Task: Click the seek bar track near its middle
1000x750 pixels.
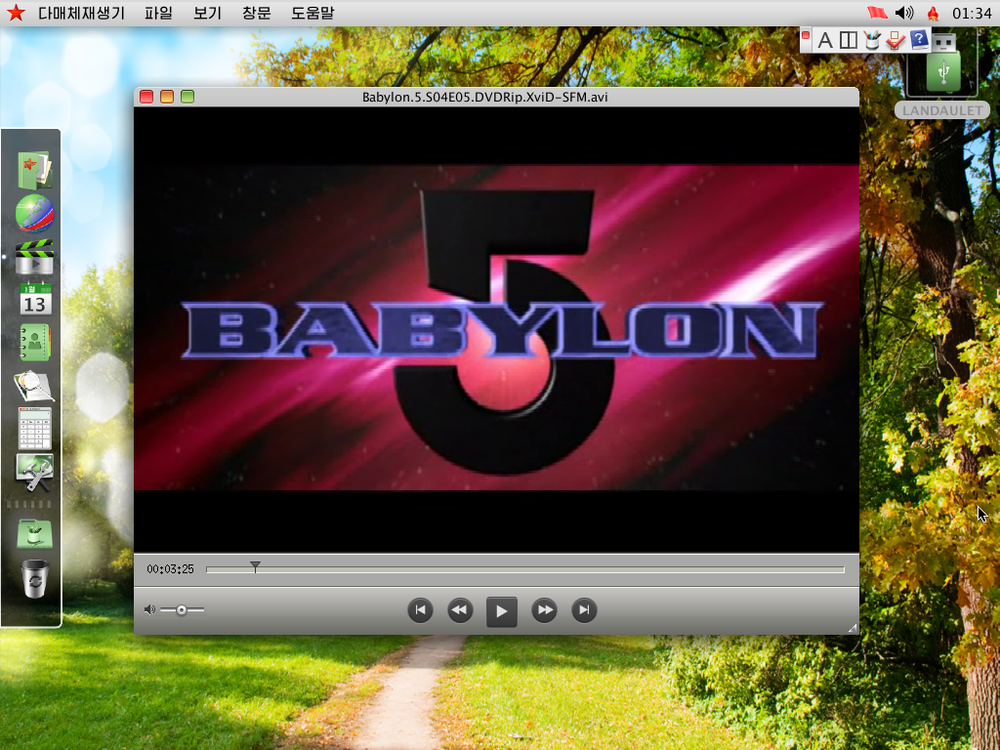Action: tap(525, 570)
